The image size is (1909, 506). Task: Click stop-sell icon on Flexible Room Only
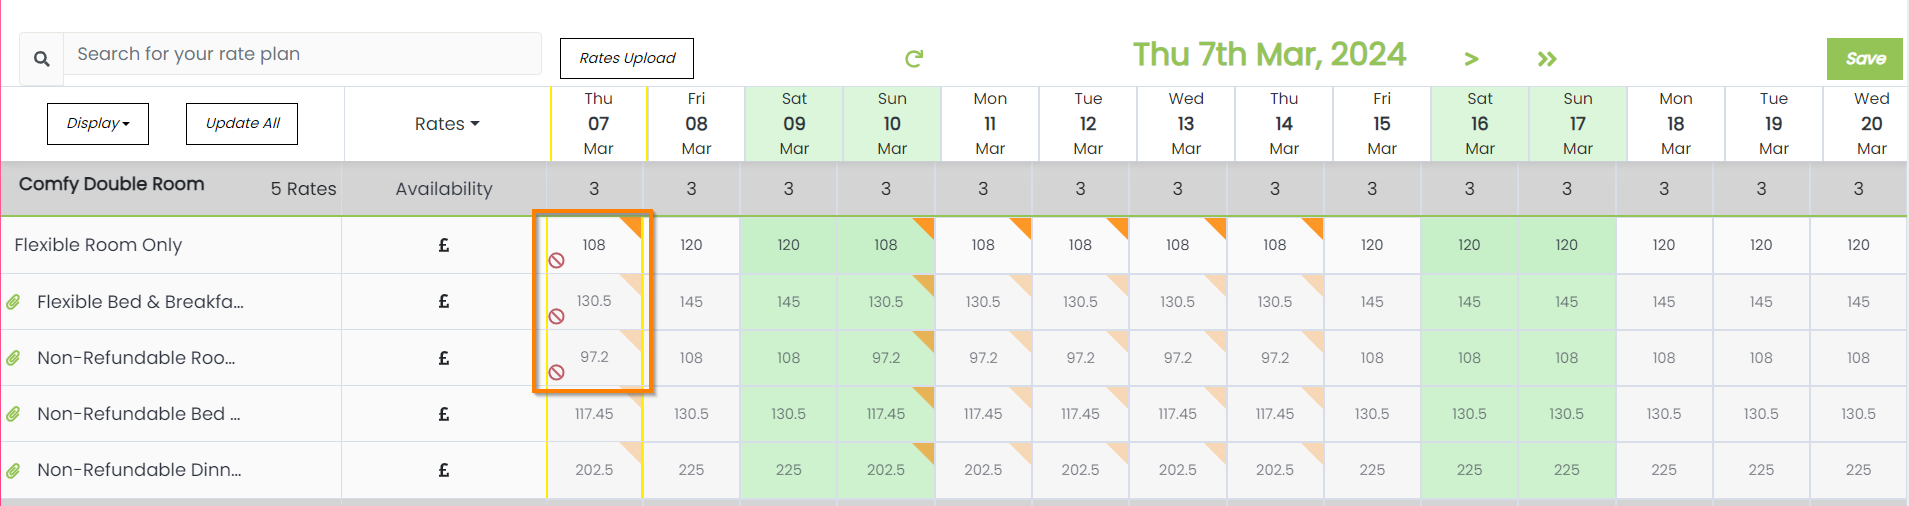(x=557, y=260)
